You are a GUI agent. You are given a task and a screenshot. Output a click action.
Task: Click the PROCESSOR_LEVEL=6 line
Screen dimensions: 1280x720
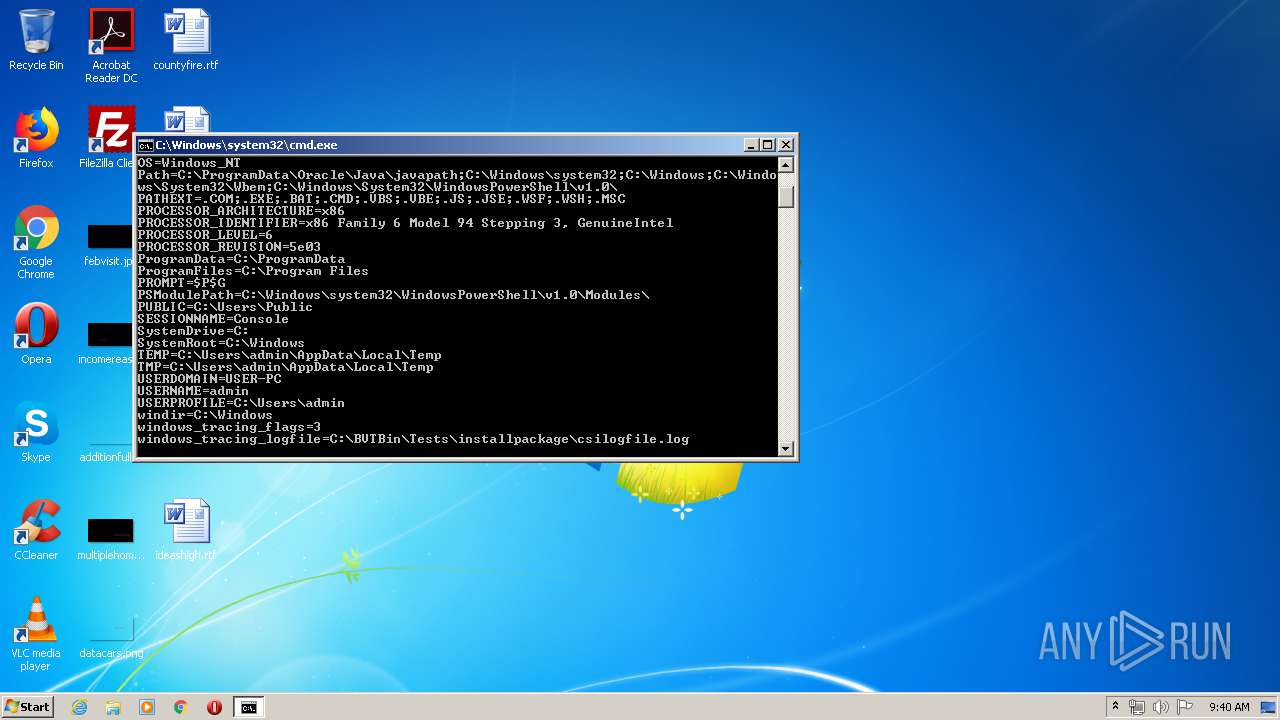(x=205, y=235)
